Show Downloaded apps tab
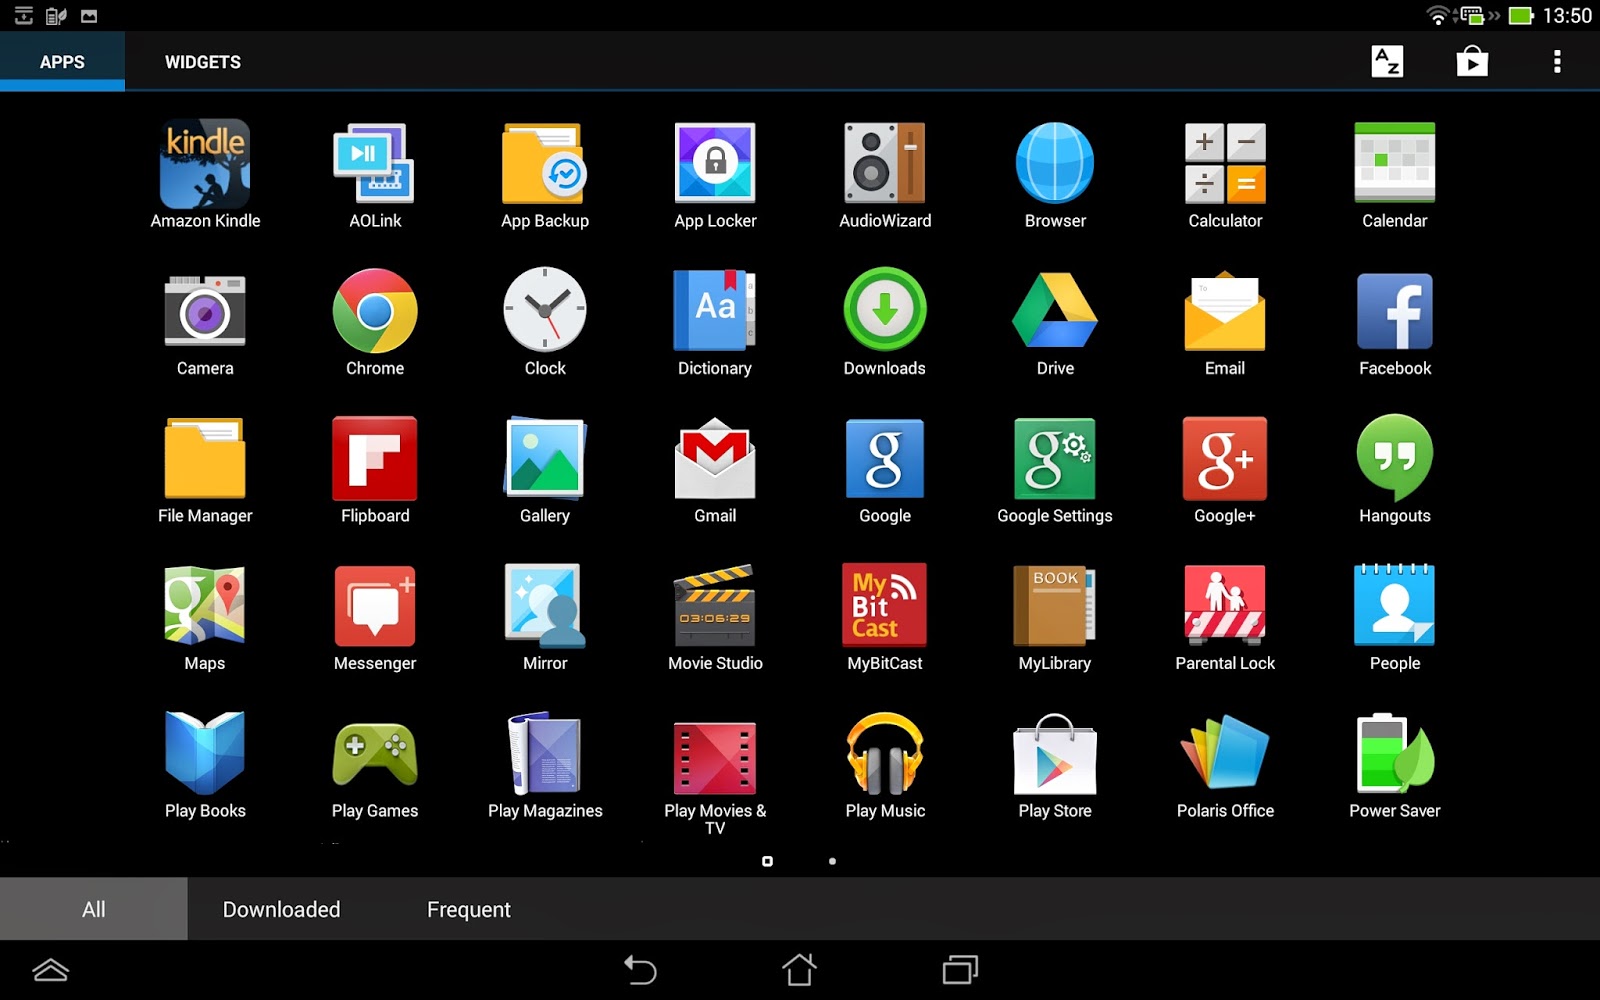Viewport: 1600px width, 1000px height. point(281,909)
